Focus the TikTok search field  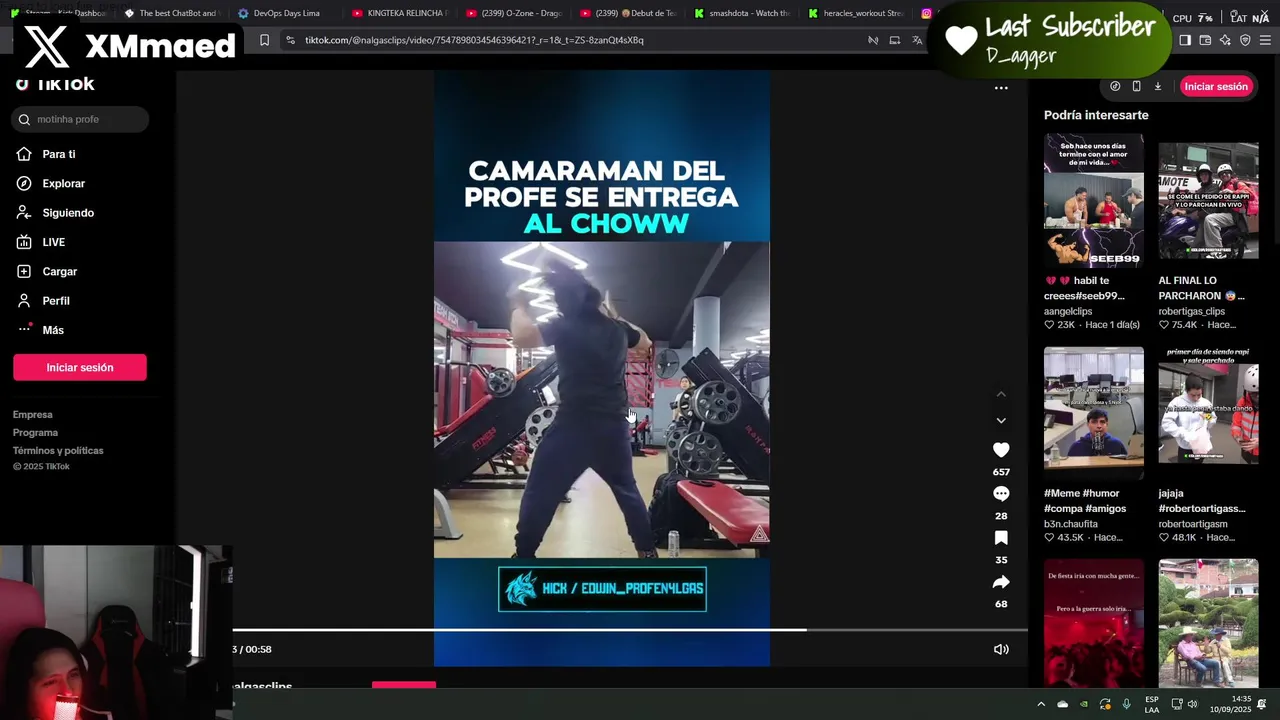tap(80, 119)
